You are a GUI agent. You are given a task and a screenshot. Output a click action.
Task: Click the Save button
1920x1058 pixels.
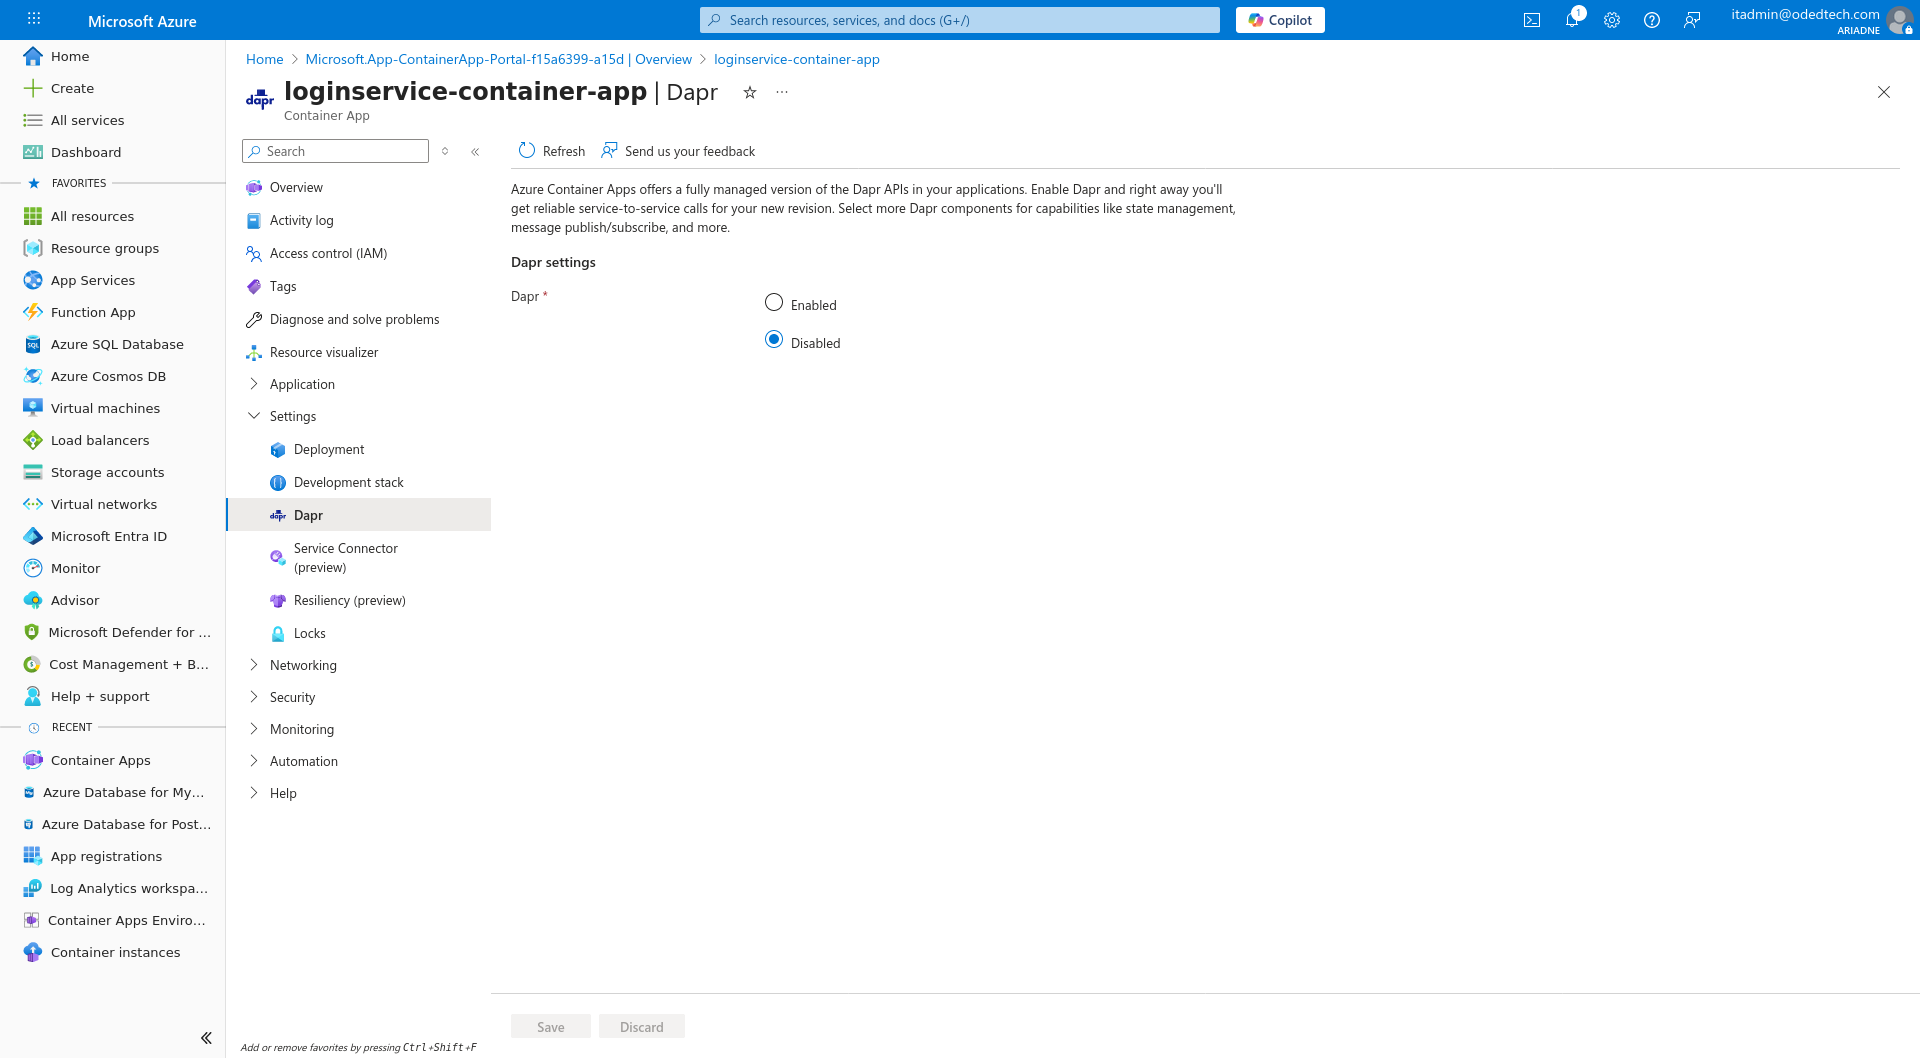coord(551,1027)
